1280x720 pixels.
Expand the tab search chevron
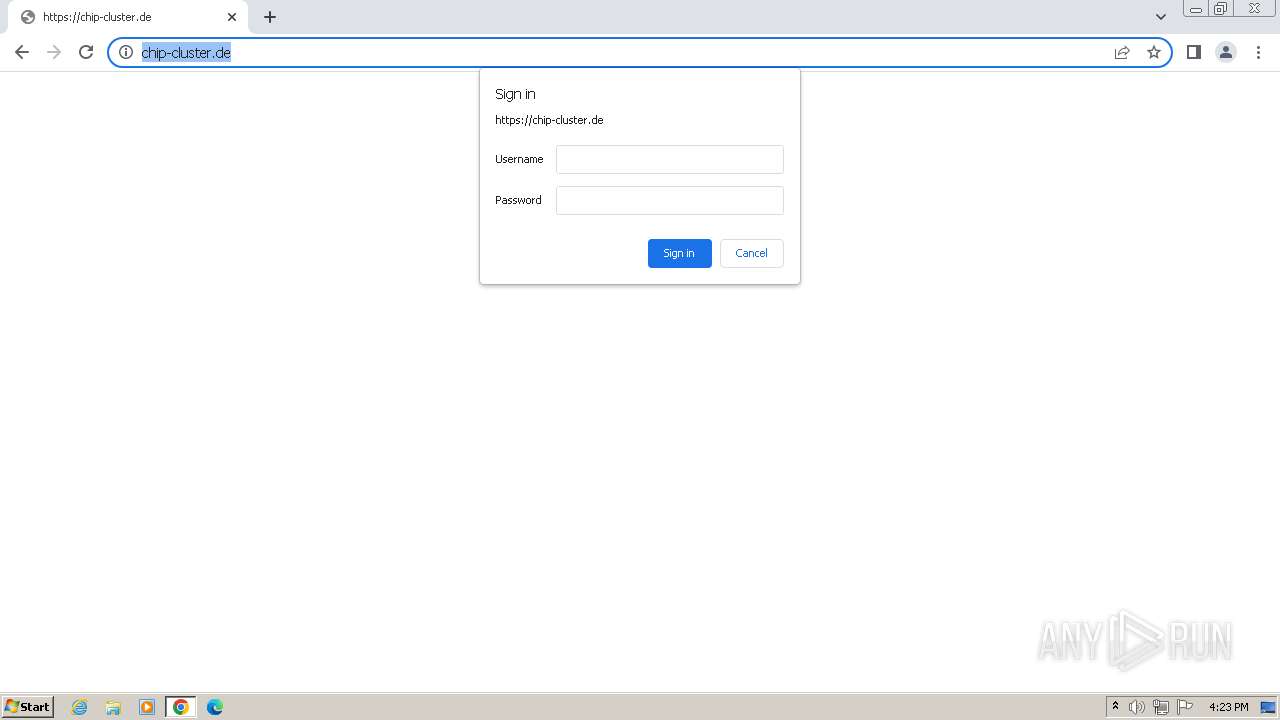click(1161, 17)
